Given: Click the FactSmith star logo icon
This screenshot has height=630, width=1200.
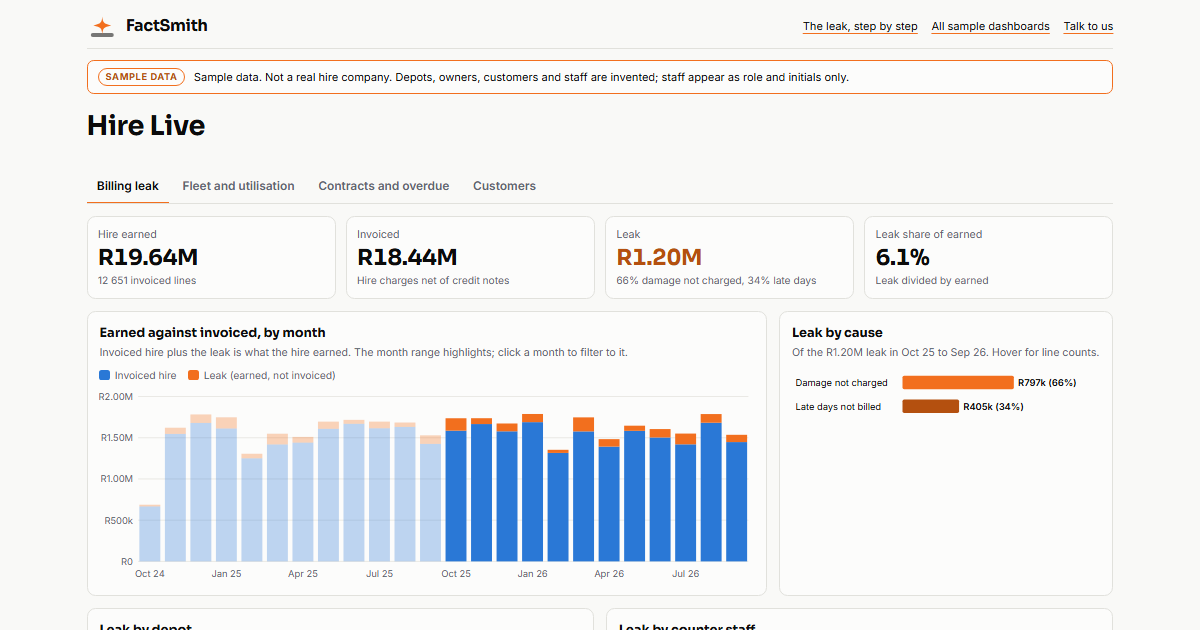Looking at the screenshot, I should pyautogui.click(x=102, y=27).
